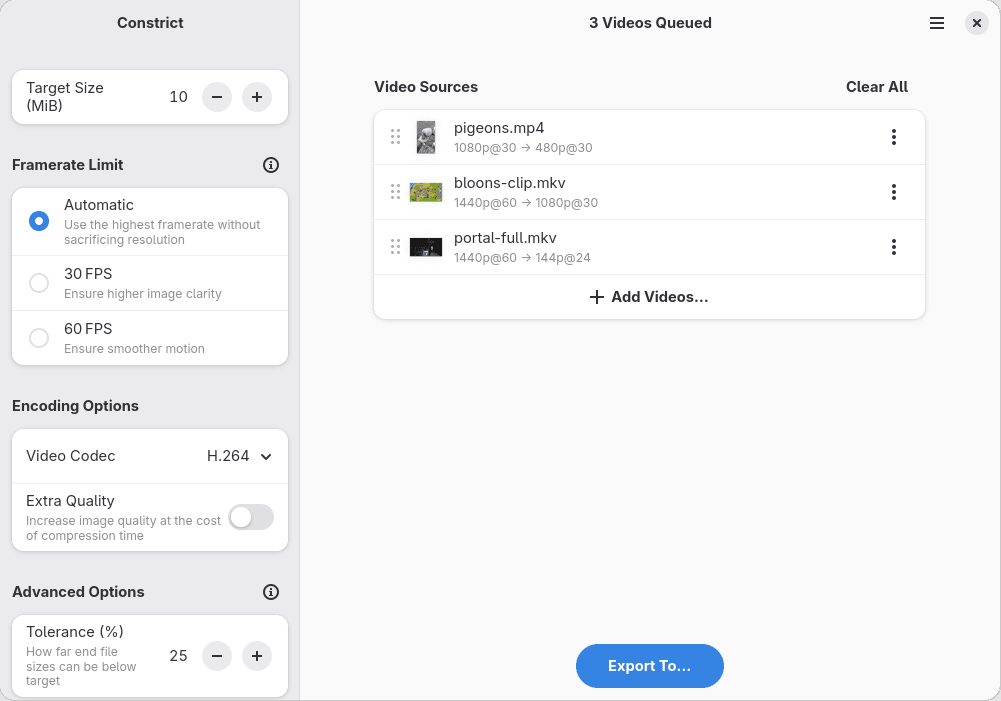Viewport: 1001px width, 701px height.
Task: Click Target Size value 10 field
Action: tap(178, 97)
